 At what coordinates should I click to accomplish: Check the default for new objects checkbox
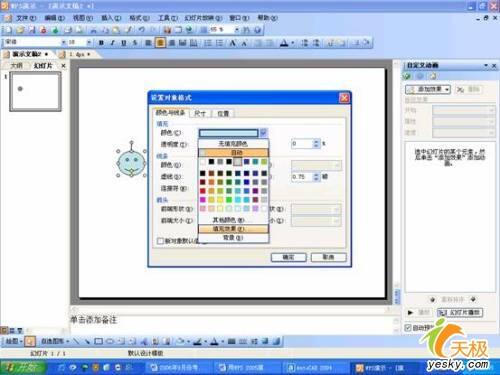tap(160, 241)
